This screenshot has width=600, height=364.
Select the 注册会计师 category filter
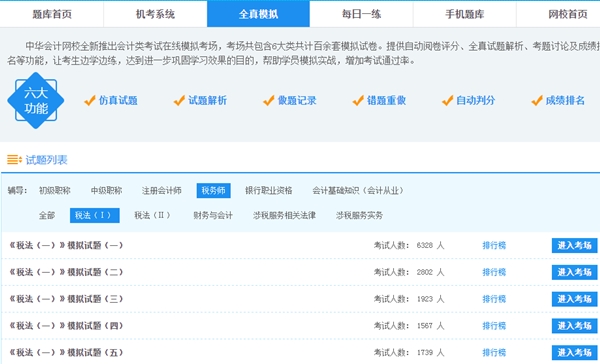click(x=161, y=191)
